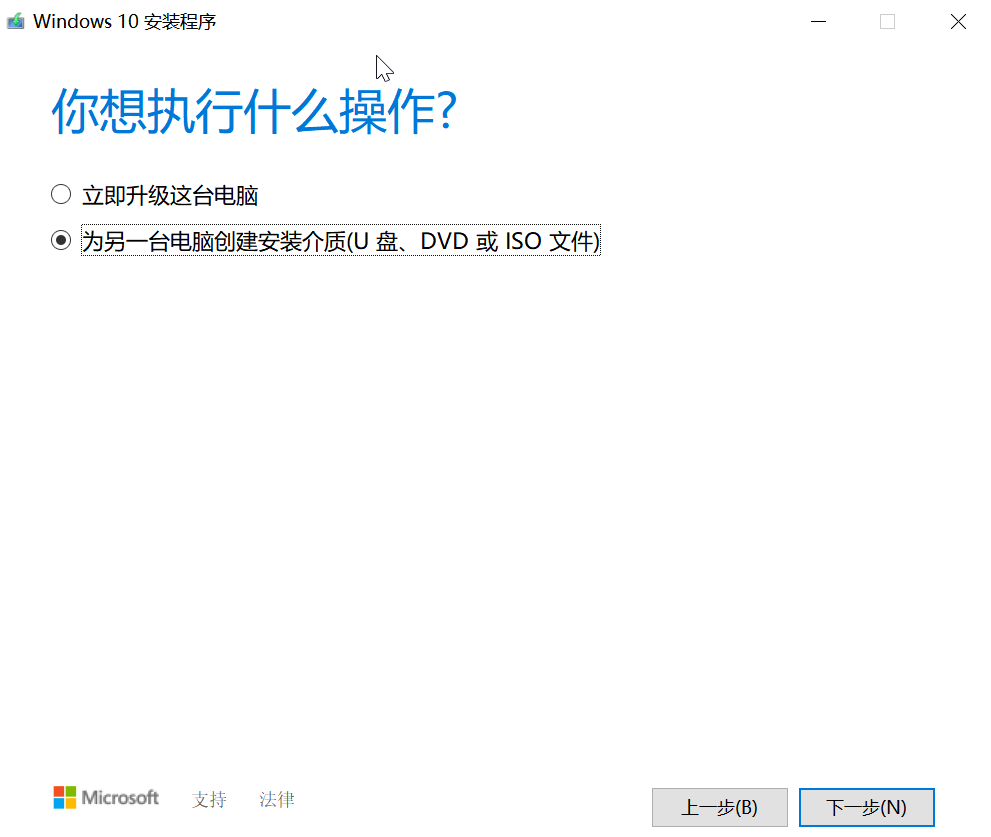Click the Windows 10 安装程序 title text
The image size is (991, 837).
[x=125, y=21]
